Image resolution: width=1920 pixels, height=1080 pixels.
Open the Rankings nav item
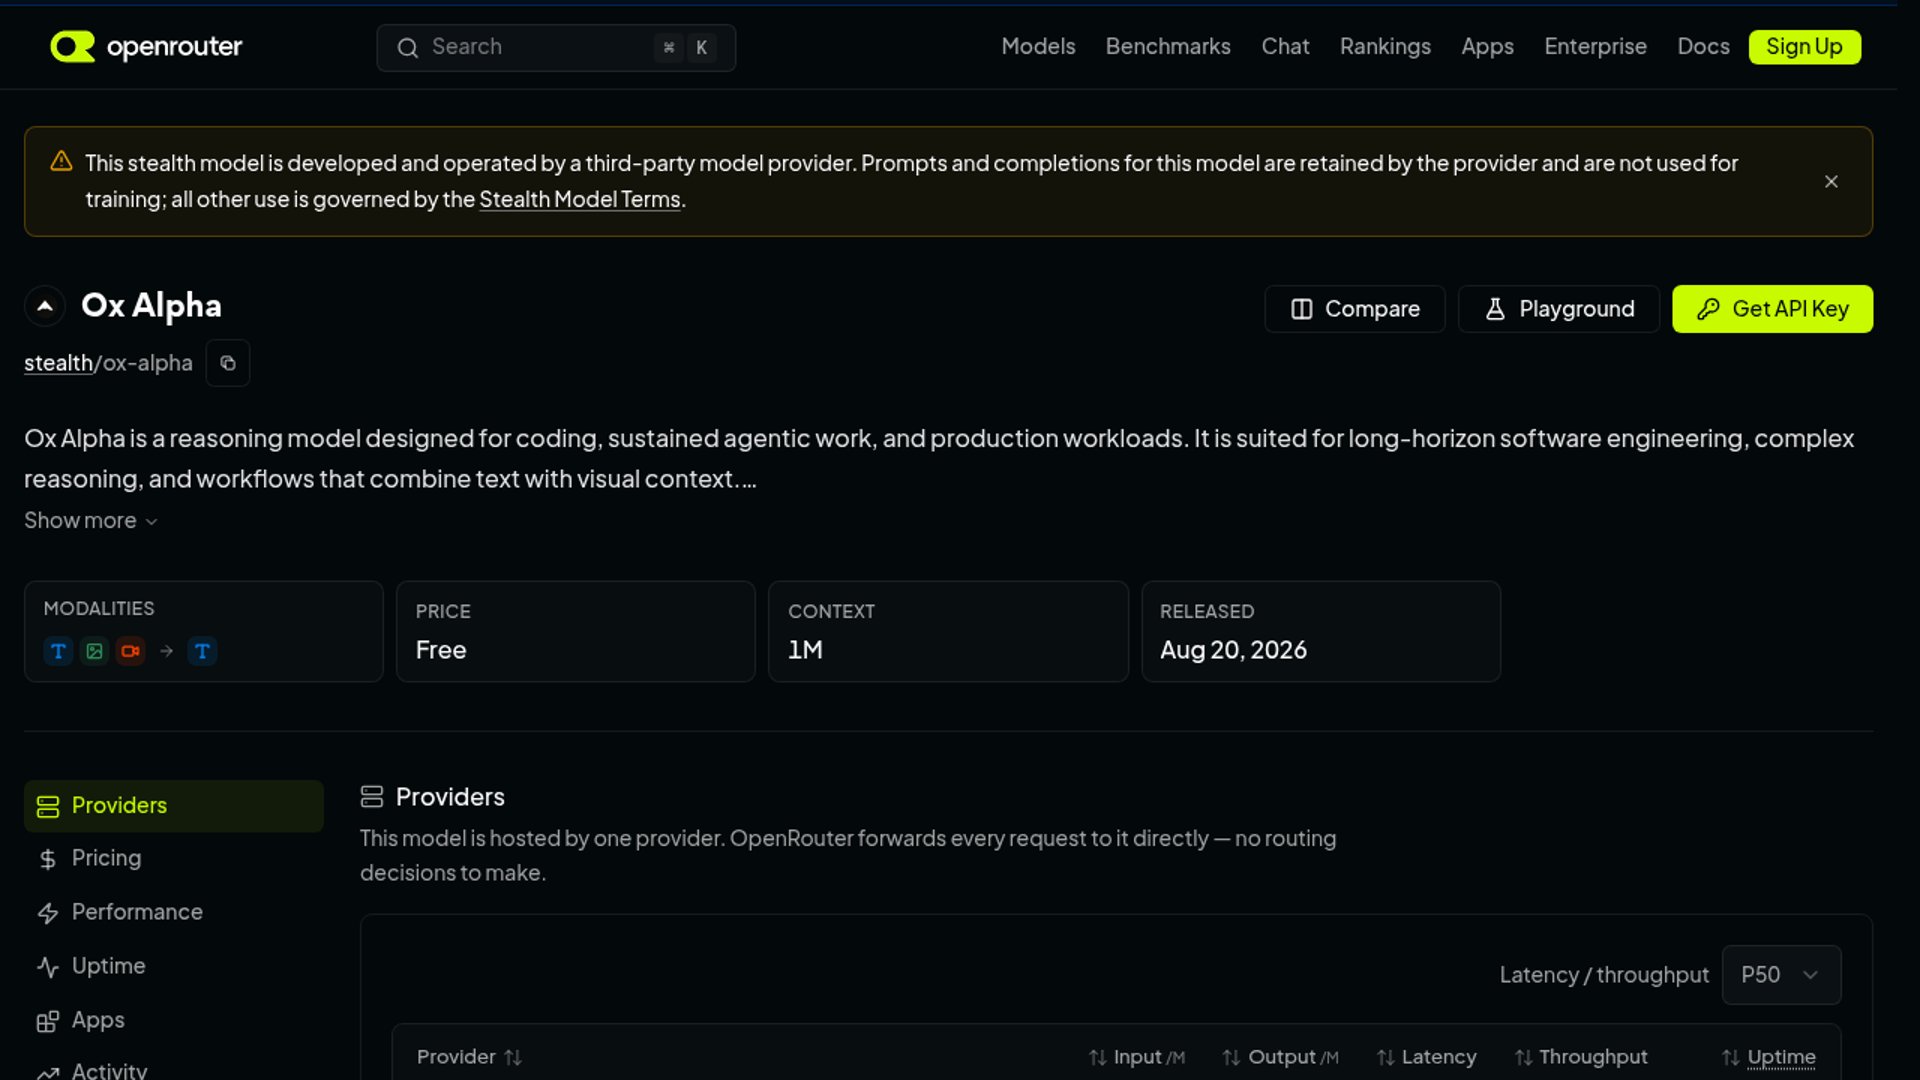pyautogui.click(x=1385, y=47)
